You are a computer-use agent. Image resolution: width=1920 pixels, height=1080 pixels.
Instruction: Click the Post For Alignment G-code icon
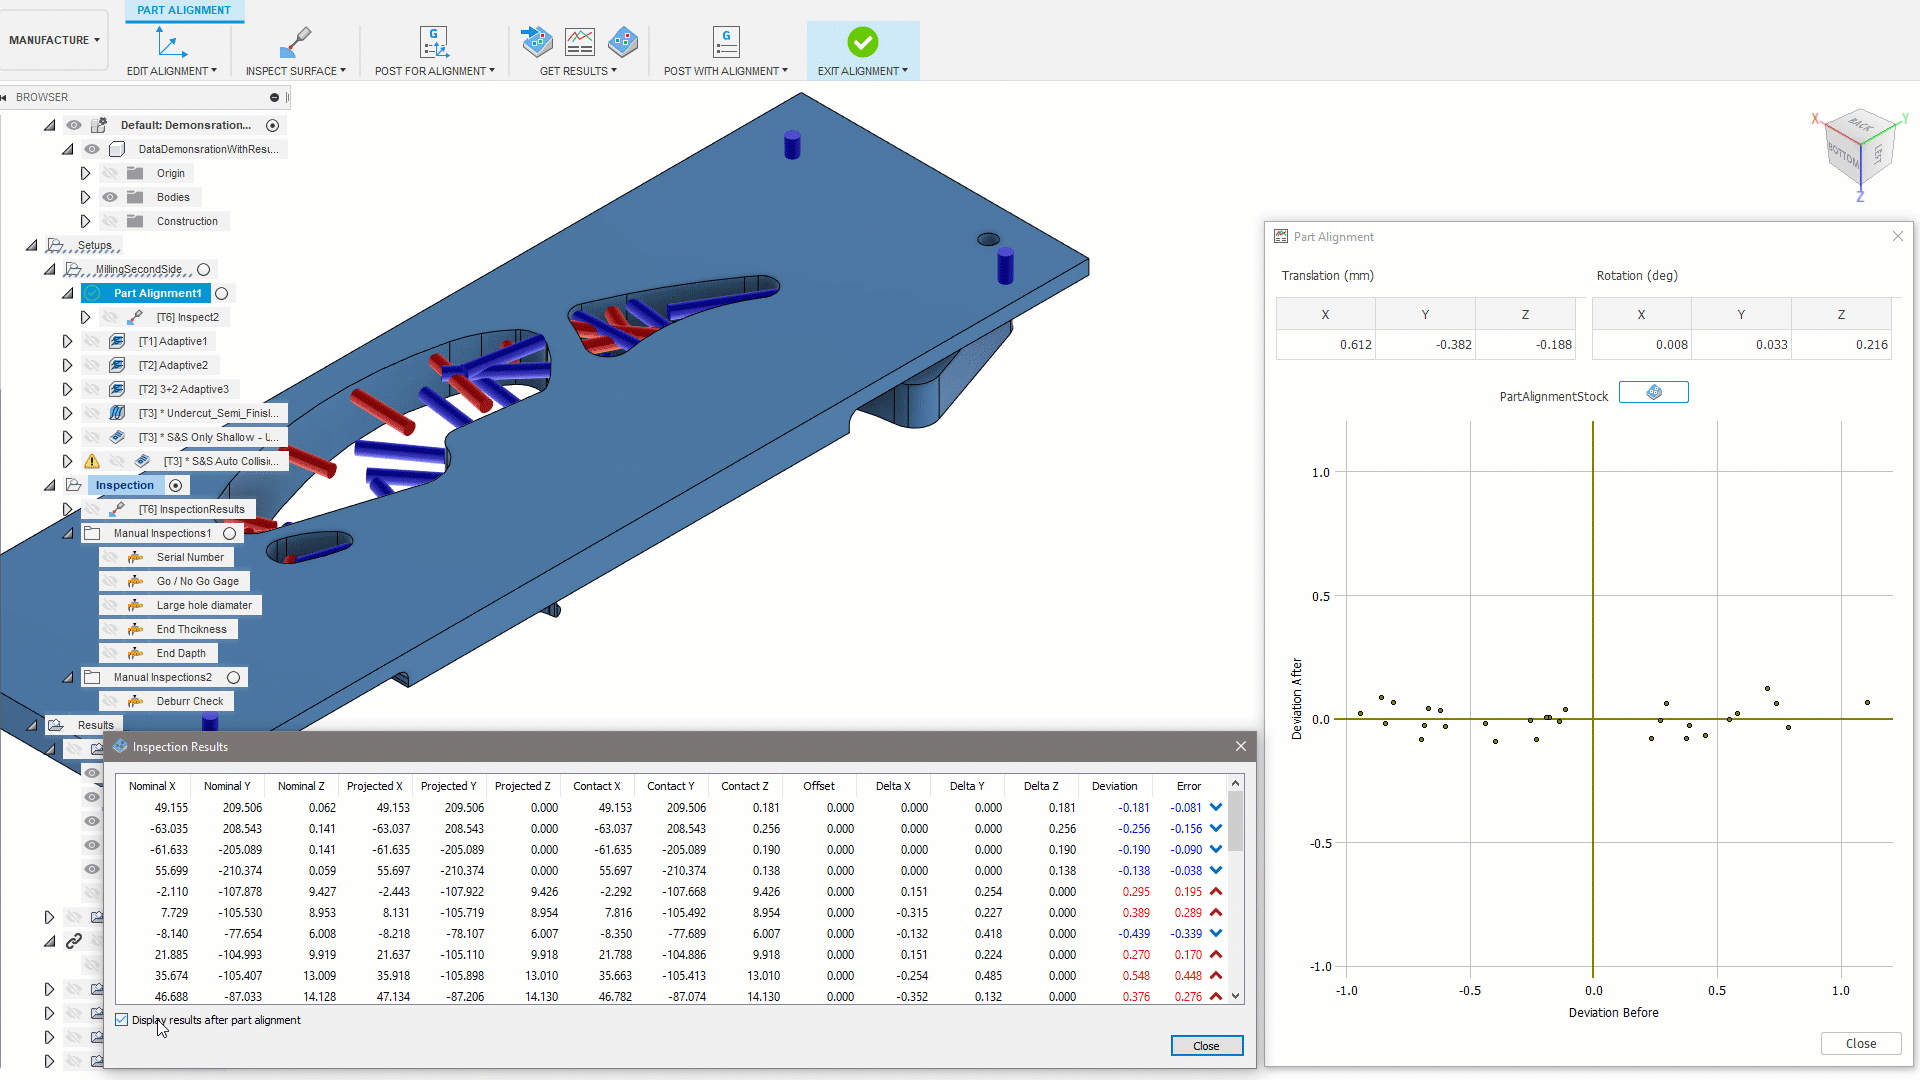(x=434, y=43)
